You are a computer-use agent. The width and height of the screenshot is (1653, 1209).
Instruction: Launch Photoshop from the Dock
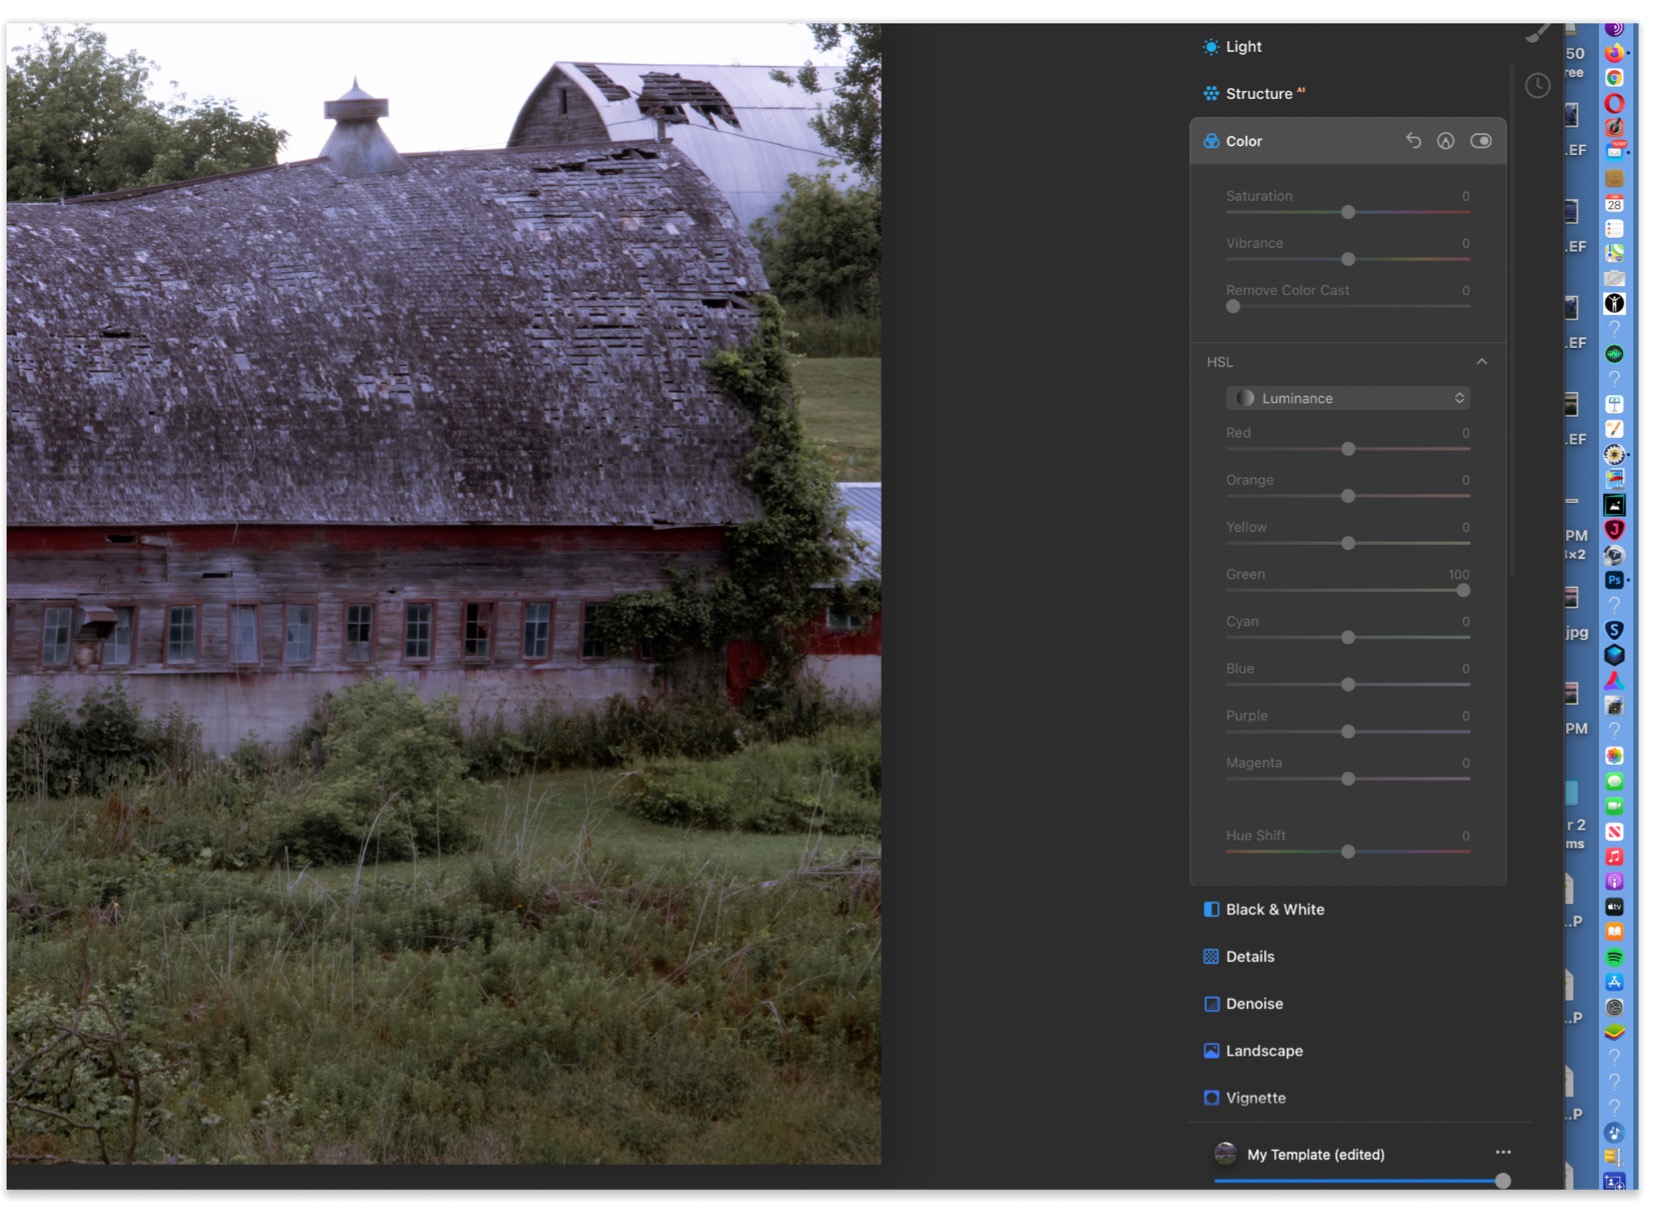[1615, 580]
